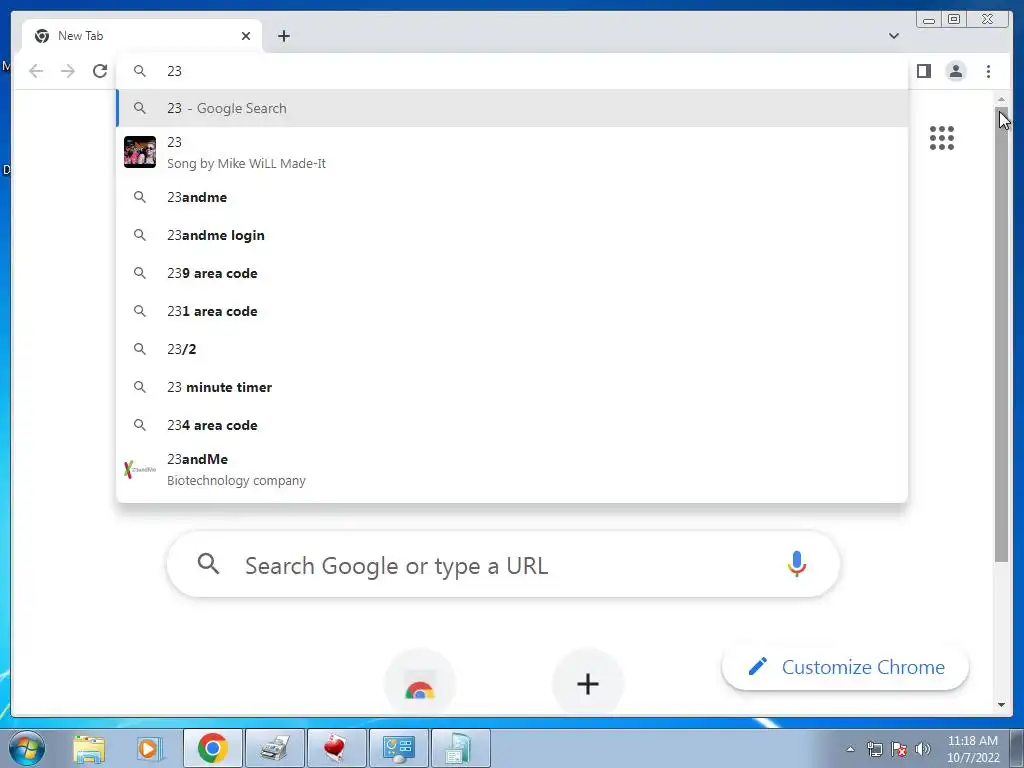Choose the '23 minute timer' suggestion
This screenshot has height=768, width=1024.
(x=511, y=387)
